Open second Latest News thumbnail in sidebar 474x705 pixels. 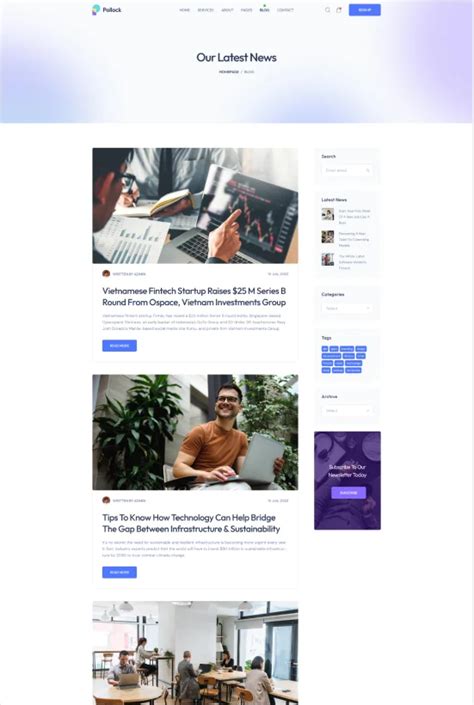point(327,236)
